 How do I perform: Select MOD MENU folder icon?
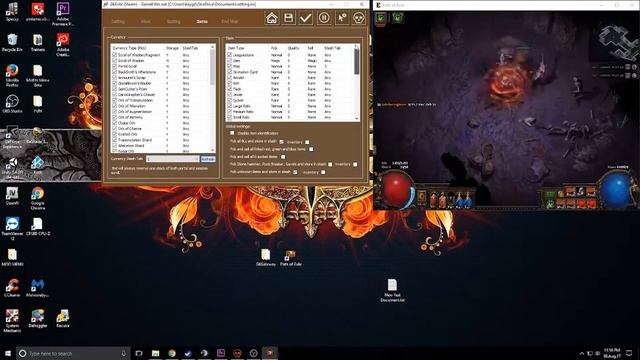[12, 257]
